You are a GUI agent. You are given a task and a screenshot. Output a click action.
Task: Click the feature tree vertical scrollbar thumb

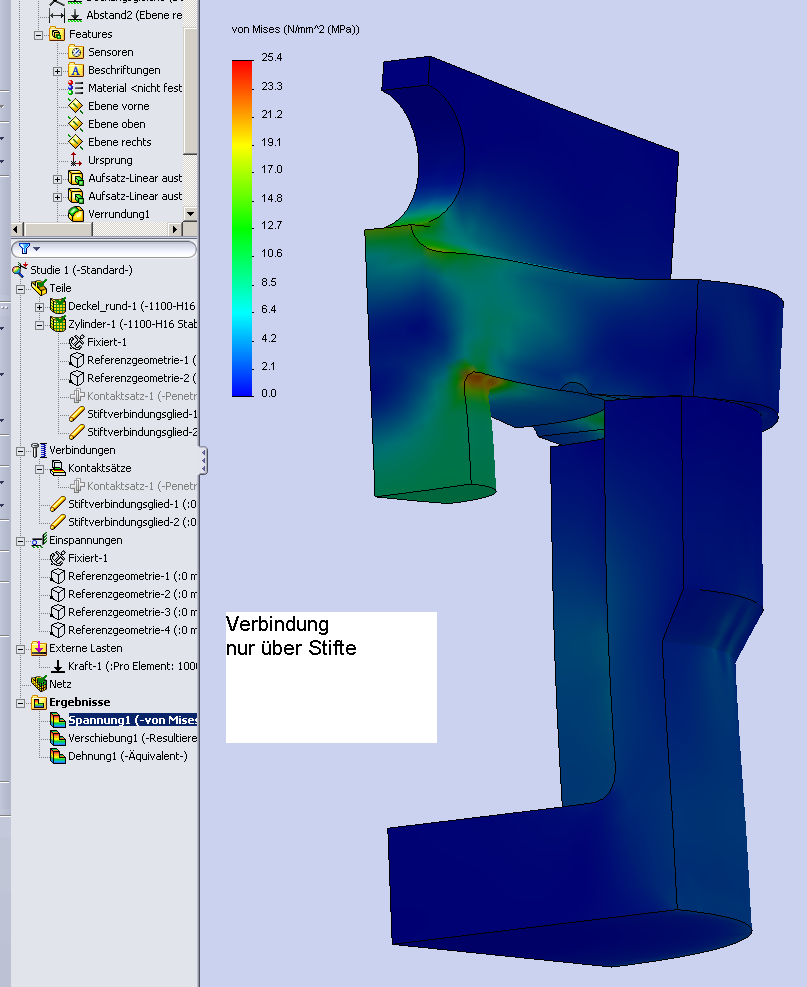tap(191, 91)
